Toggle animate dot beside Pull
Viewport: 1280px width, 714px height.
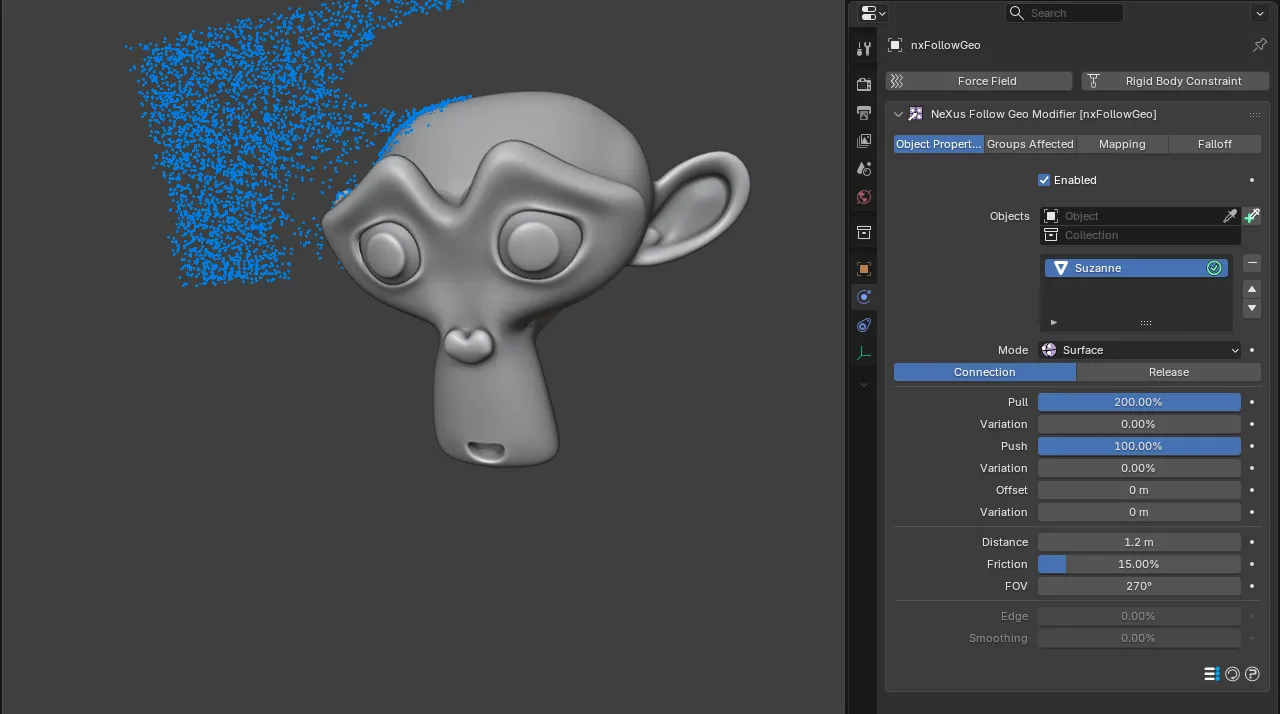tap(1252, 402)
